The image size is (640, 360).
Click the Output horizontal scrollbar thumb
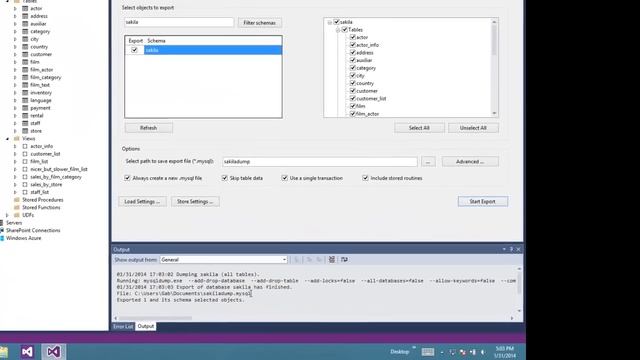(155, 318)
